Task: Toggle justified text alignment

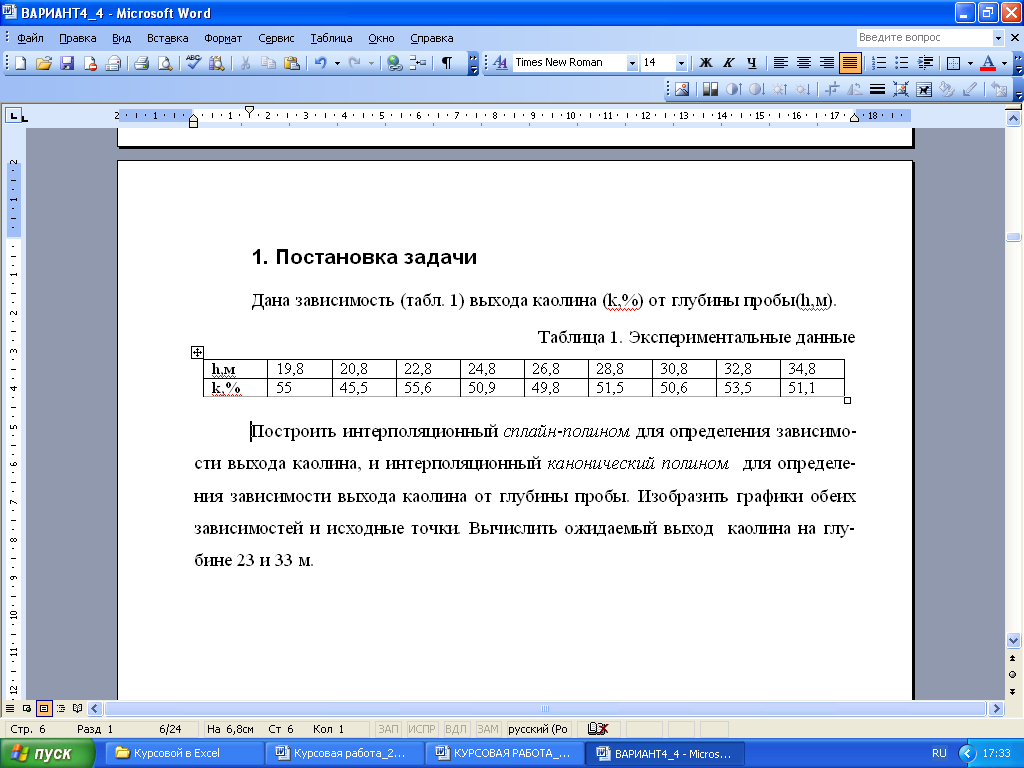Action: 850,63
